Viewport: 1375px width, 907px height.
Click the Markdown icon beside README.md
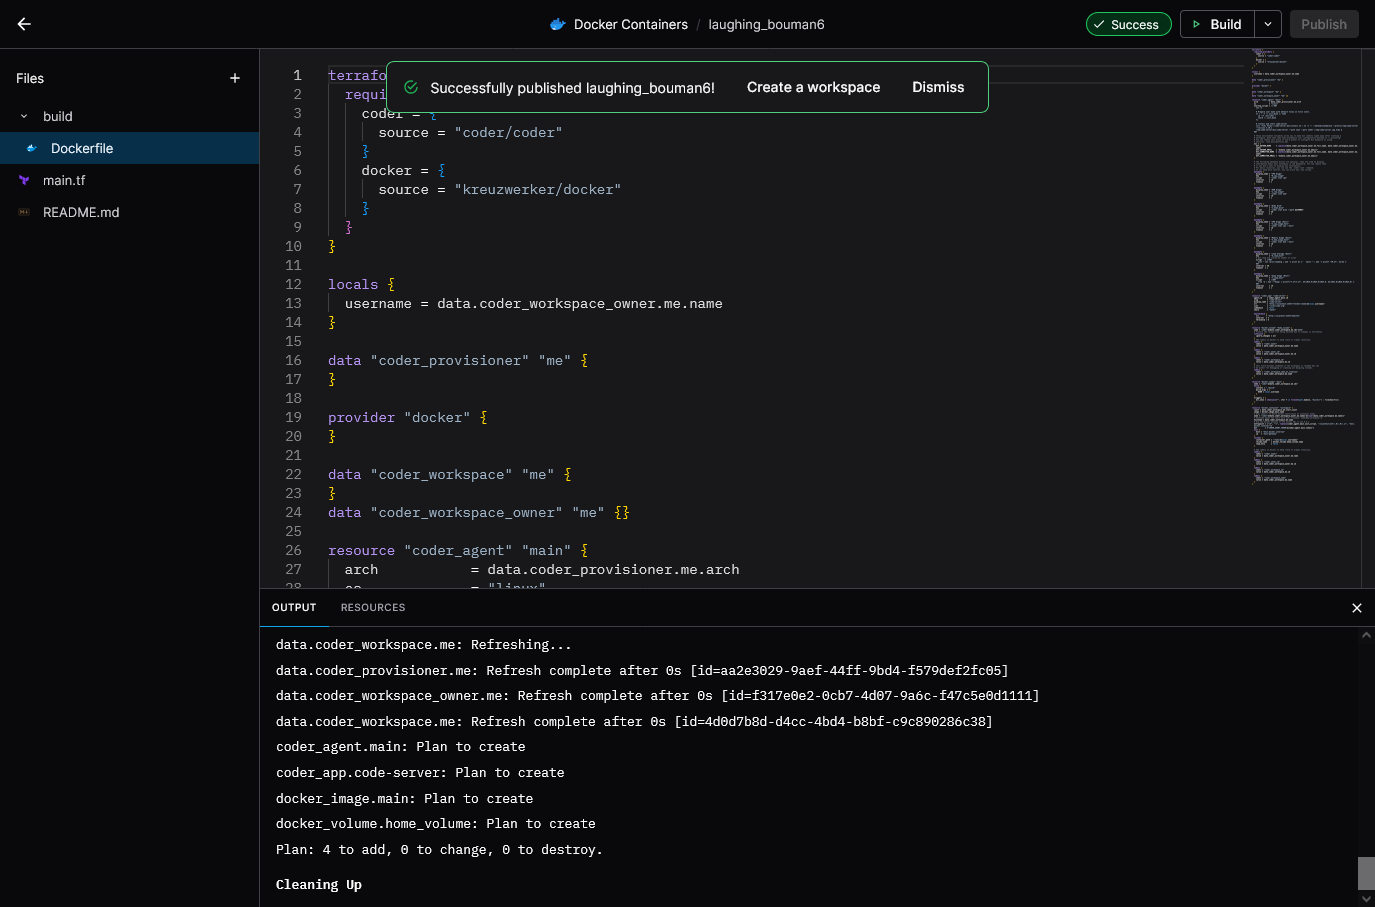point(24,212)
